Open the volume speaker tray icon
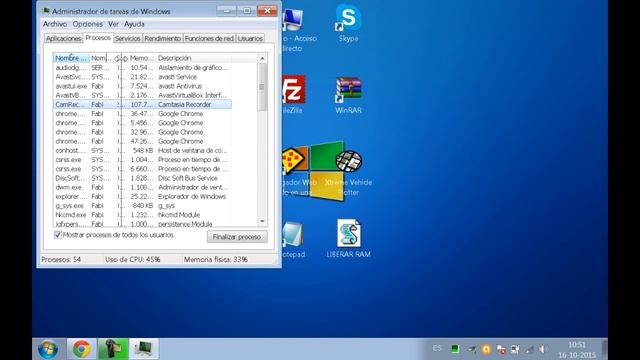The image size is (640, 360). tap(542, 349)
